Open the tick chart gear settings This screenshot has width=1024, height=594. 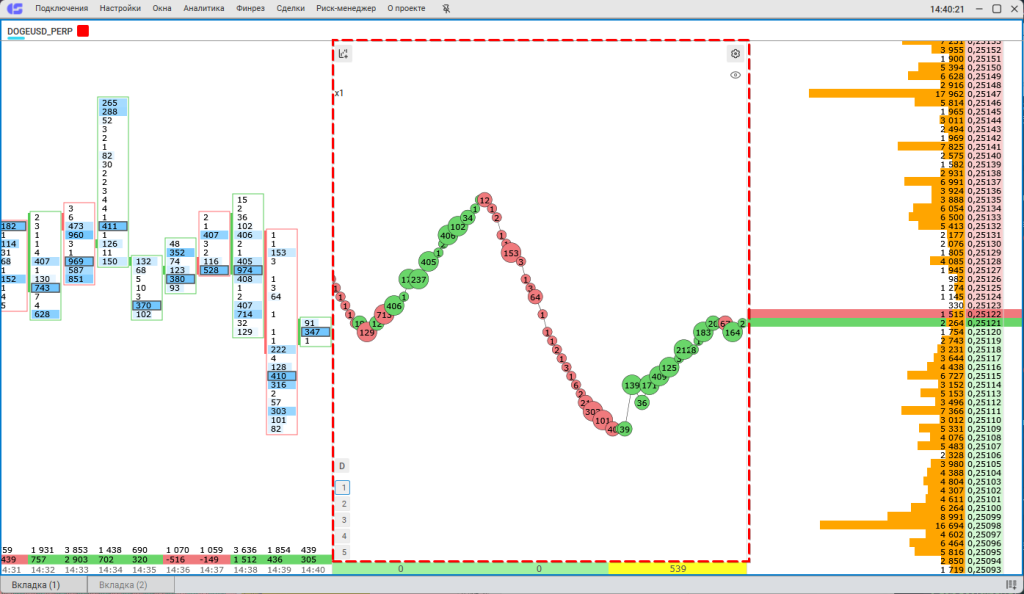pos(735,54)
